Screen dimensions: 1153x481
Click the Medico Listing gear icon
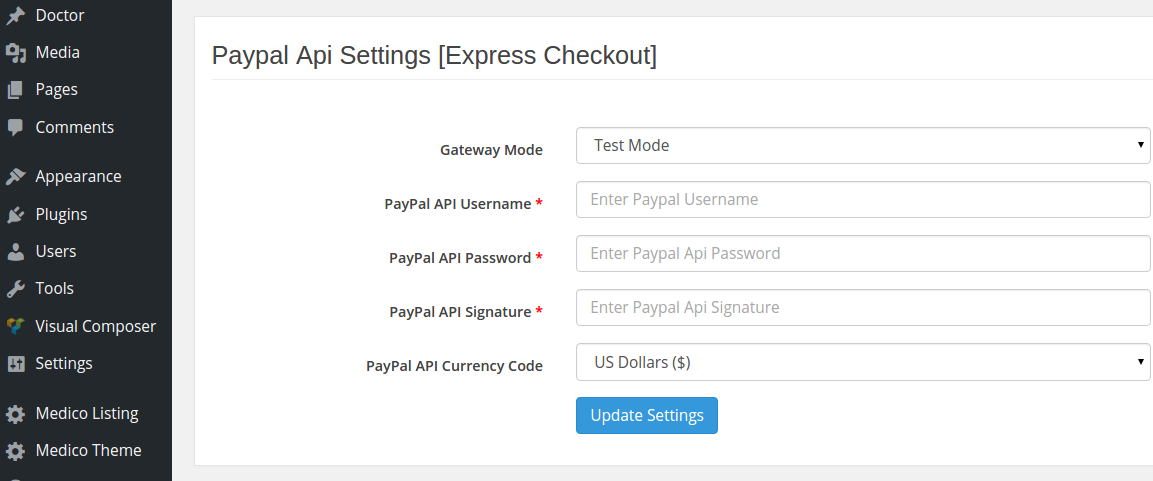15,414
